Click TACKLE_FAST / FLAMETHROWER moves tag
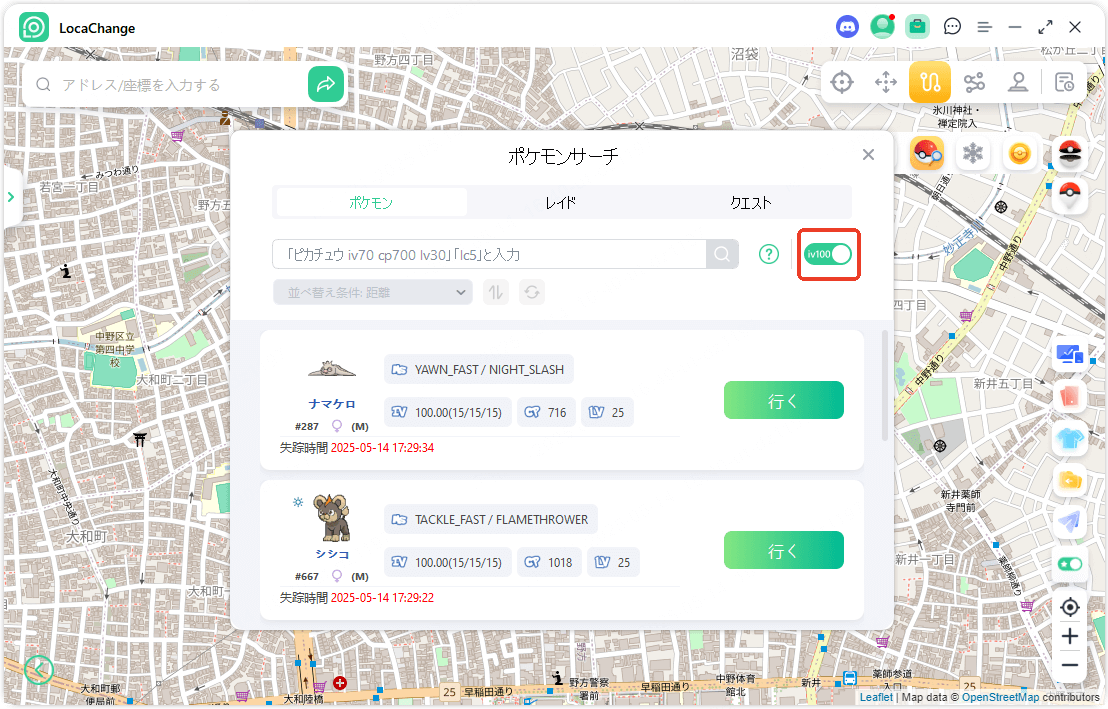 click(x=491, y=520)
